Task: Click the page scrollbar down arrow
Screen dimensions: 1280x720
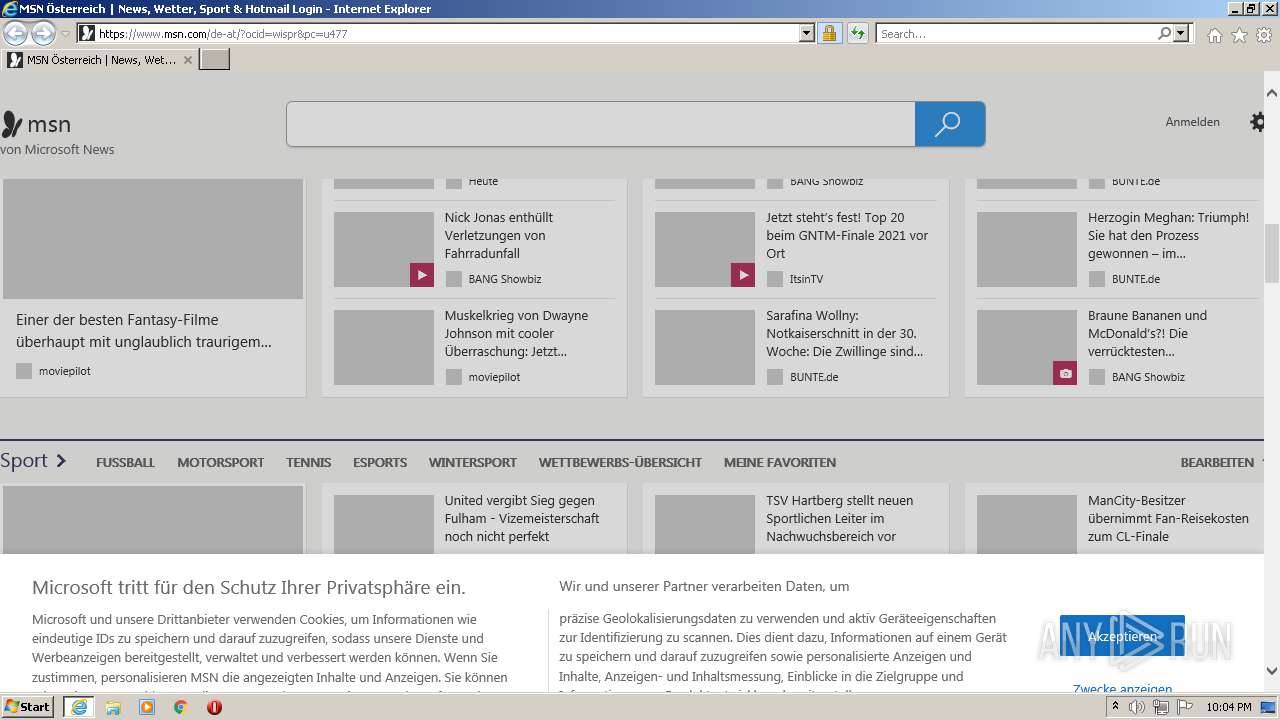Action: 1272,671
